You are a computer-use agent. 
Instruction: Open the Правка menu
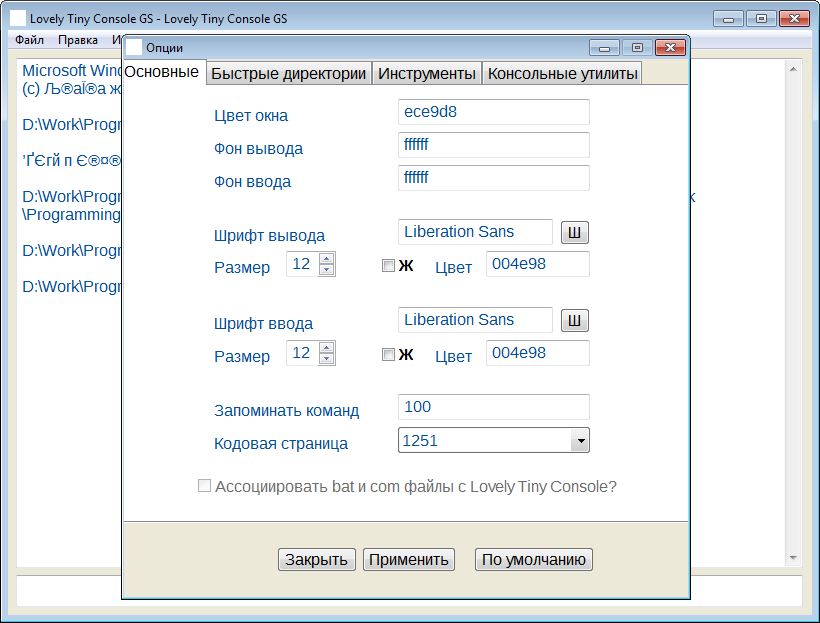coord(78,40)
